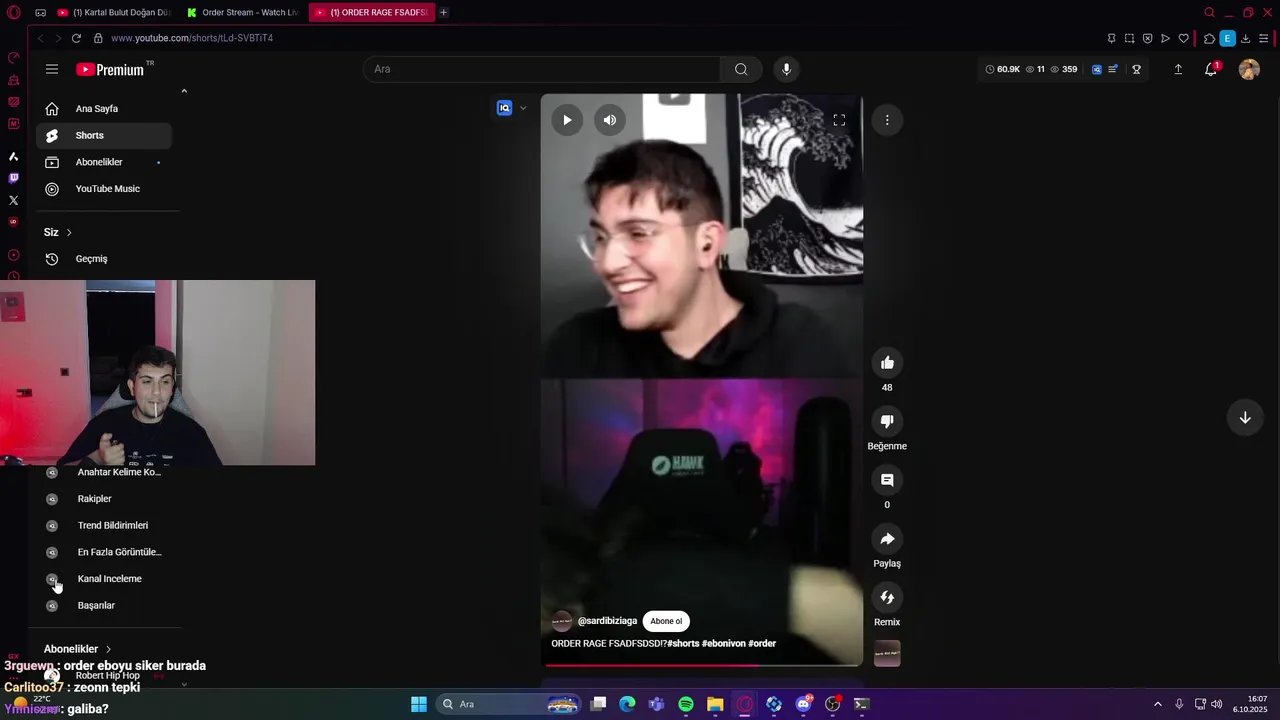Screen dimensions: 1280x720
Task: Share the Short via Paylaş
Action: click(887, 539)
